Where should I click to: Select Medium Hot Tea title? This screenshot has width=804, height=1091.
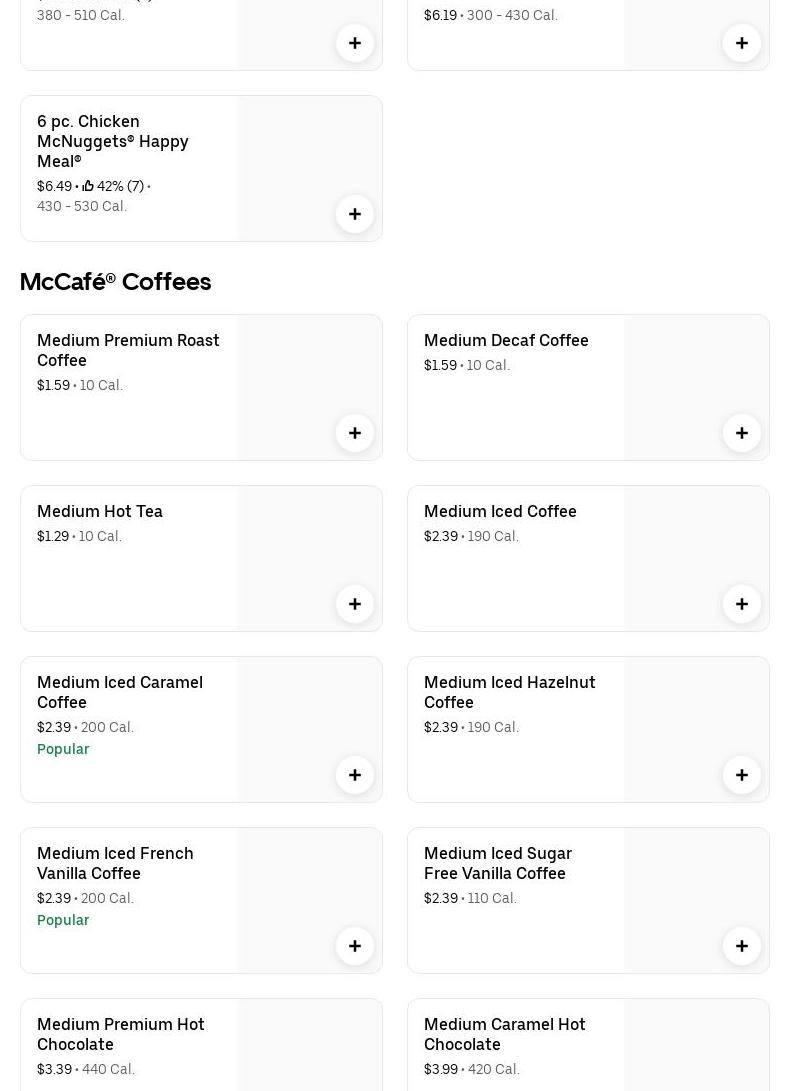tap(100, 511)
